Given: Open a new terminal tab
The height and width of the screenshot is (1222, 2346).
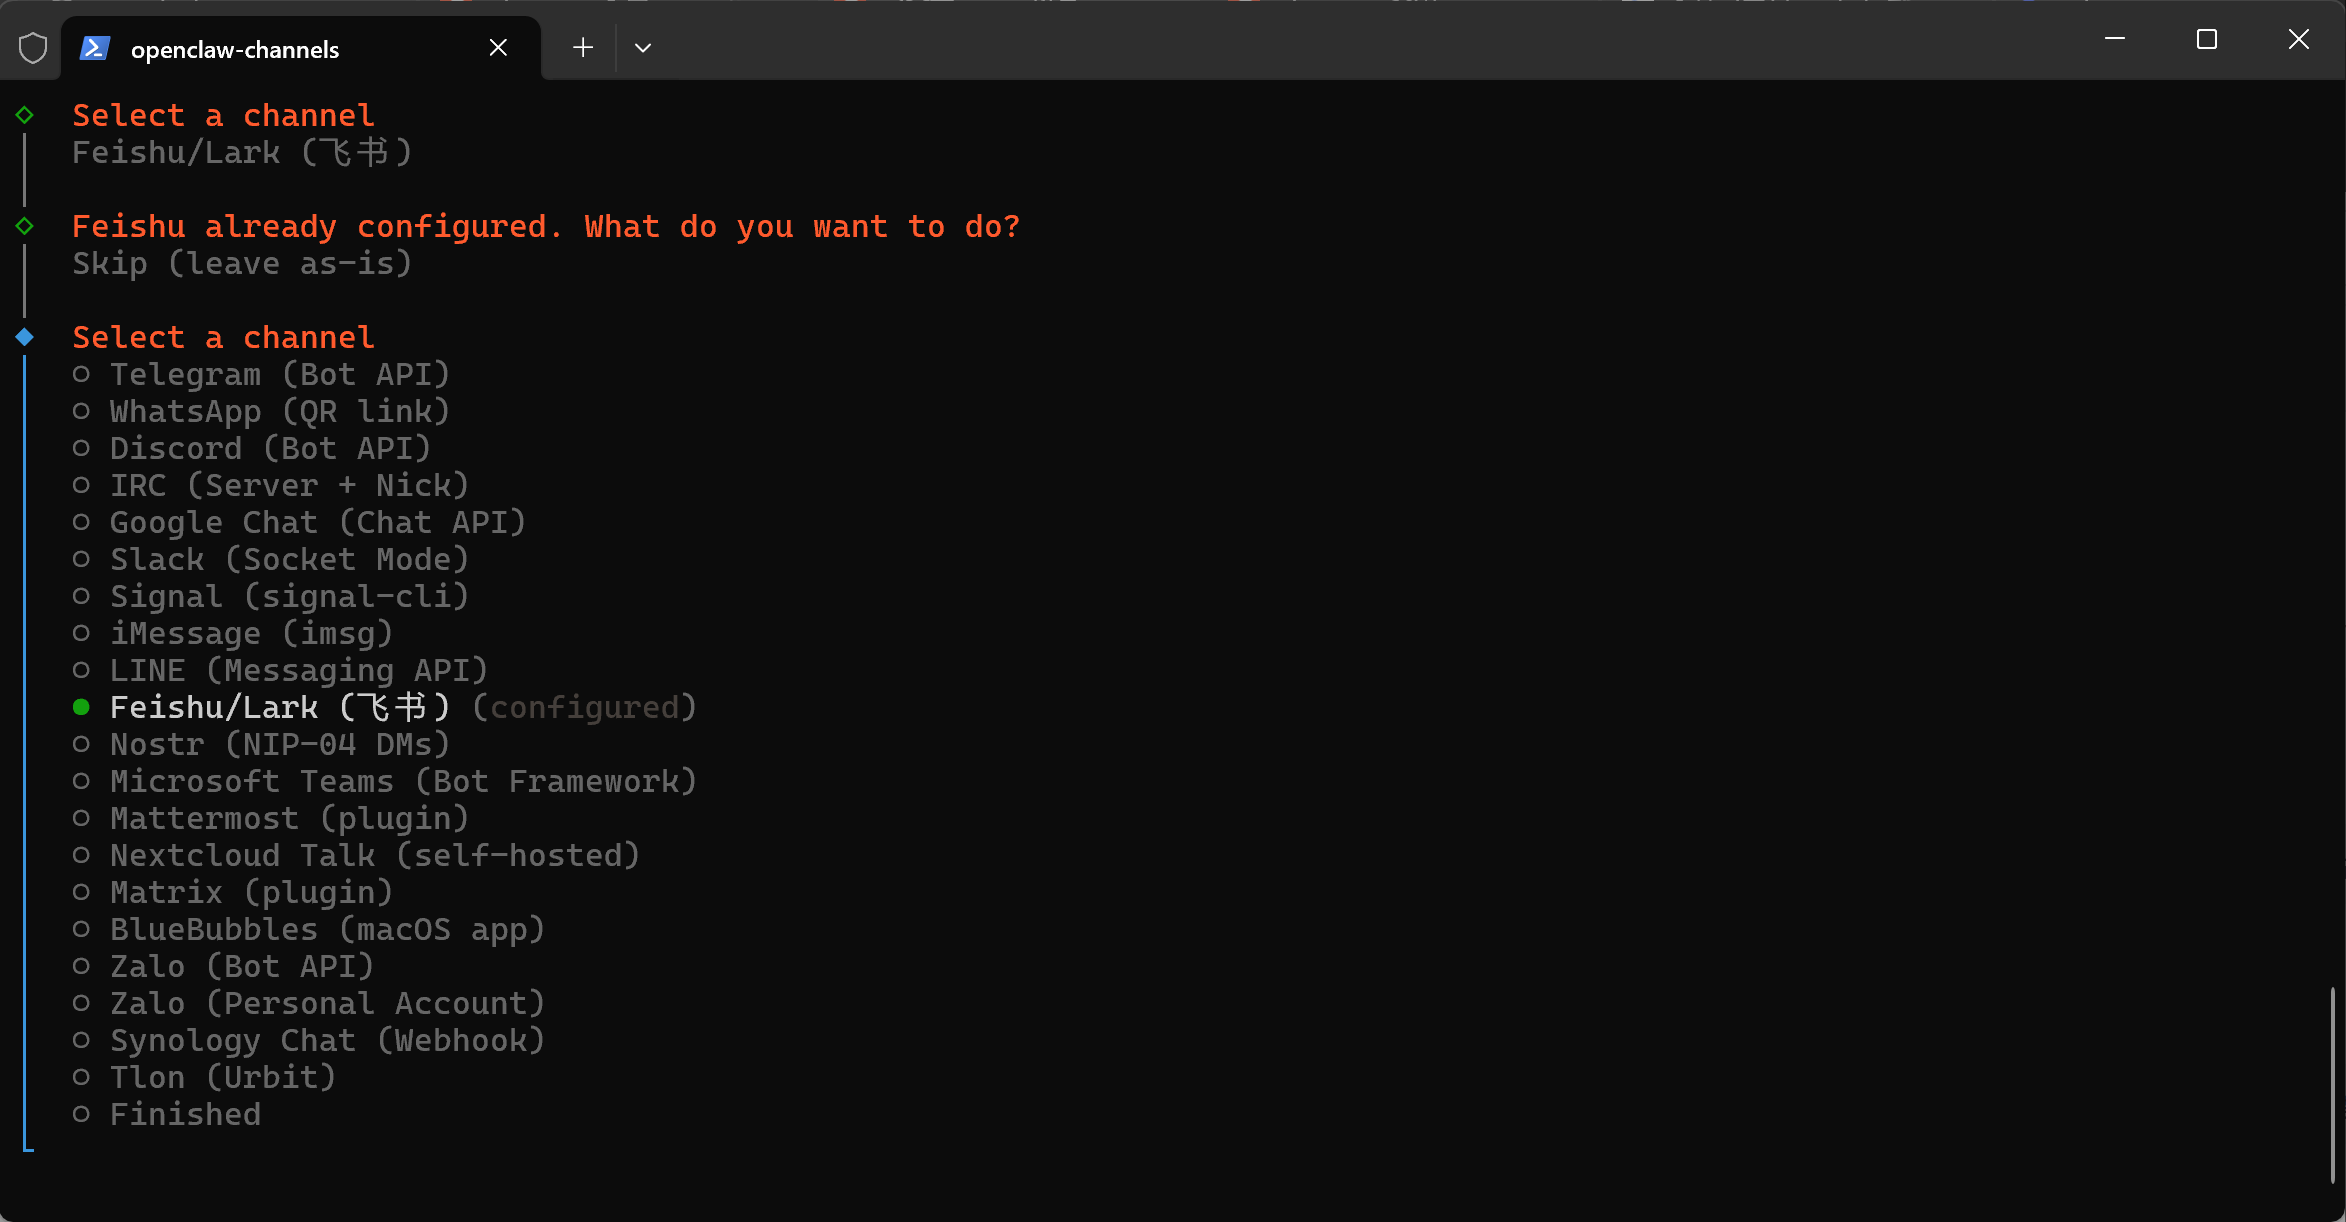Looking at the screenshot, I should (x=583, y=48).
